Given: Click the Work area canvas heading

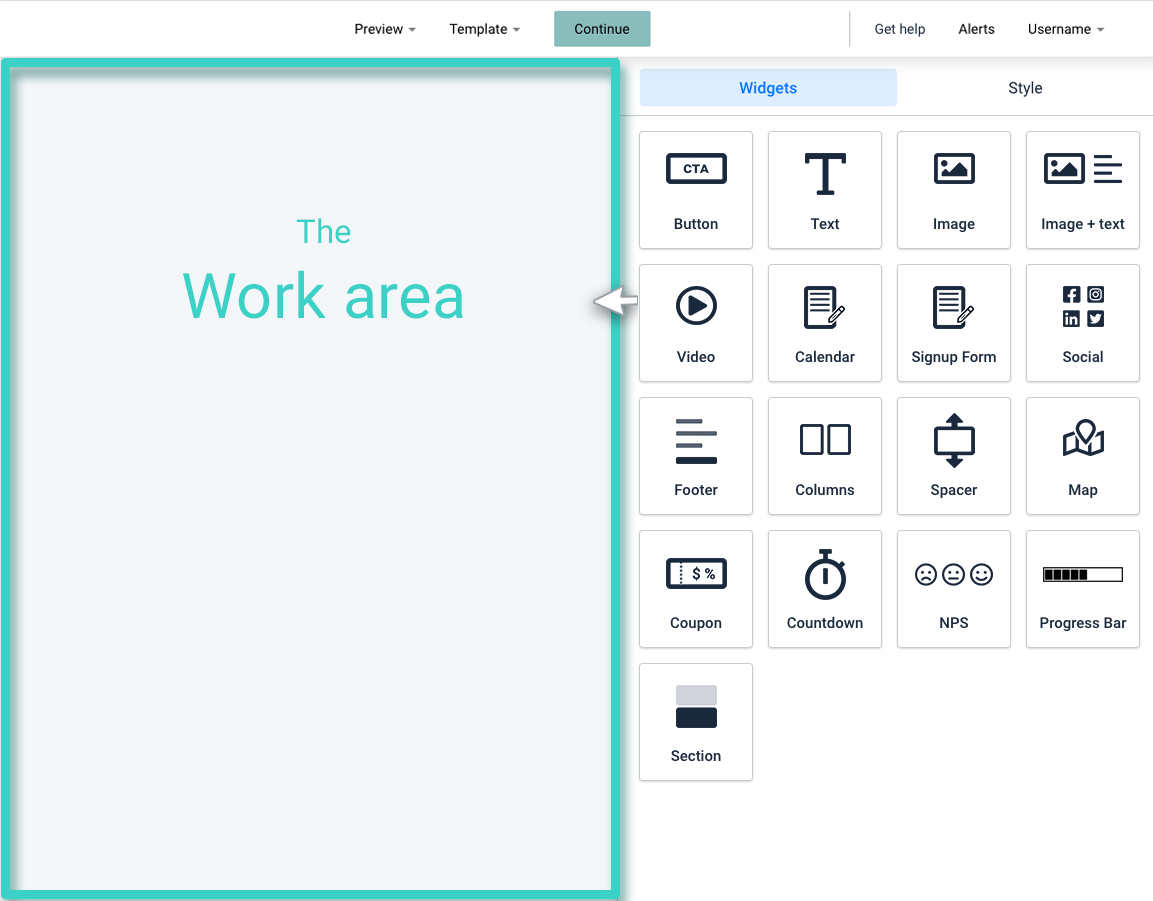Looking at the screenshot, I should click(324, 296).
